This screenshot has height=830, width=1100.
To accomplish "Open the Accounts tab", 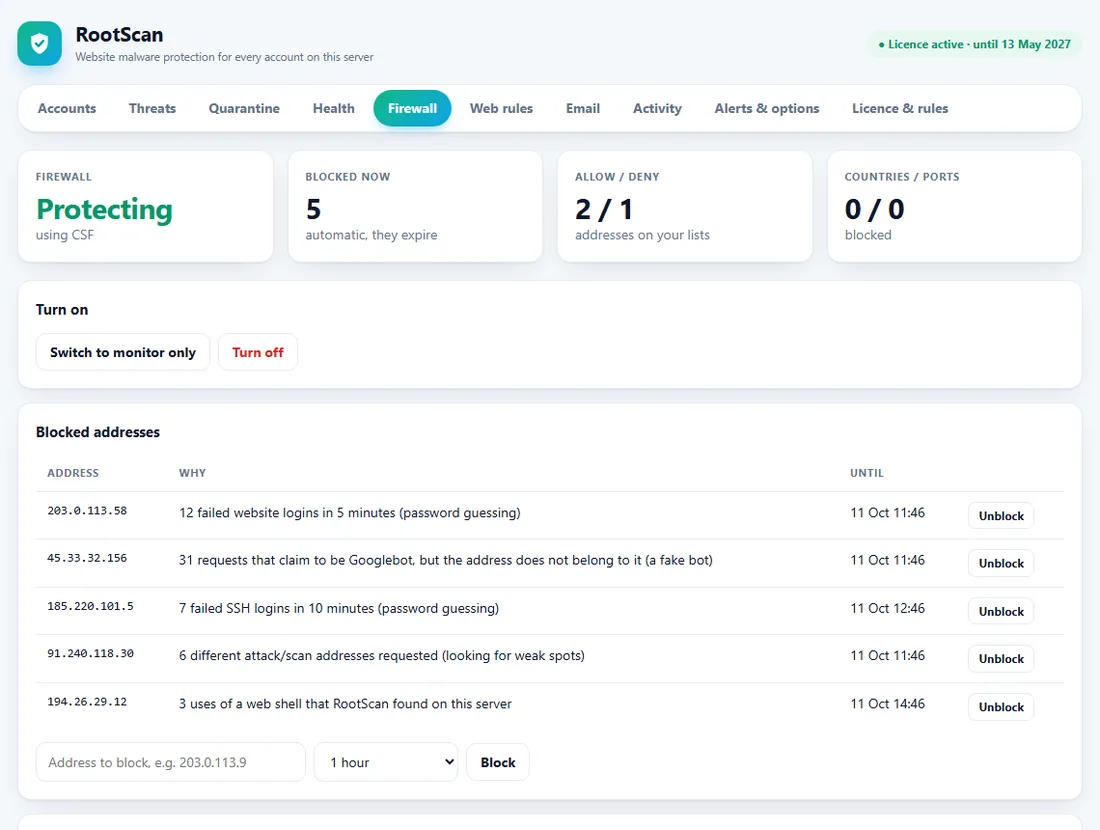I will (x=67, y=109).
